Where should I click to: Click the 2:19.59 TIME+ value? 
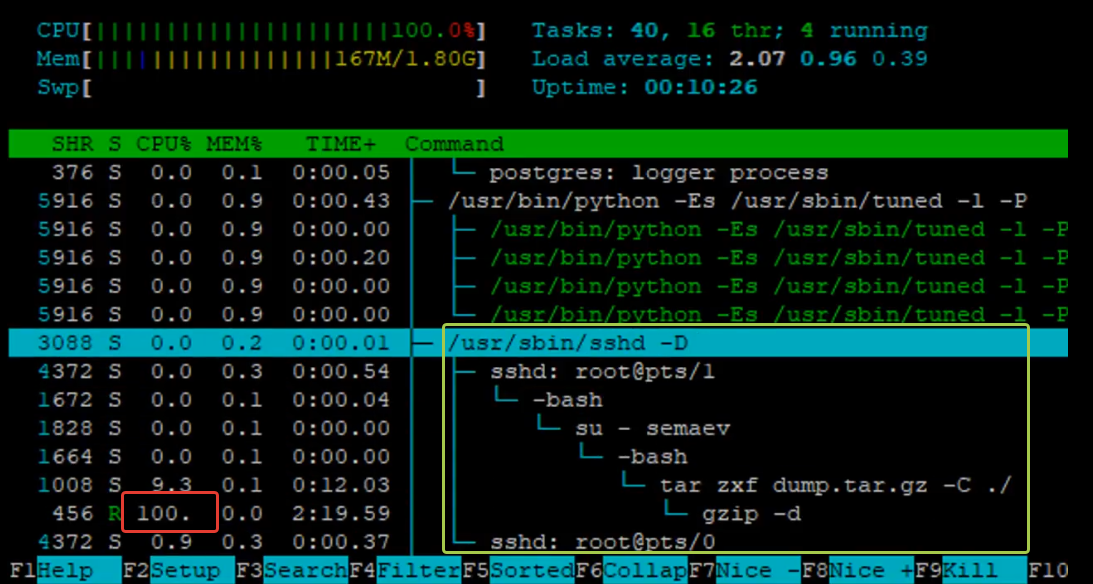coord(341,514)
